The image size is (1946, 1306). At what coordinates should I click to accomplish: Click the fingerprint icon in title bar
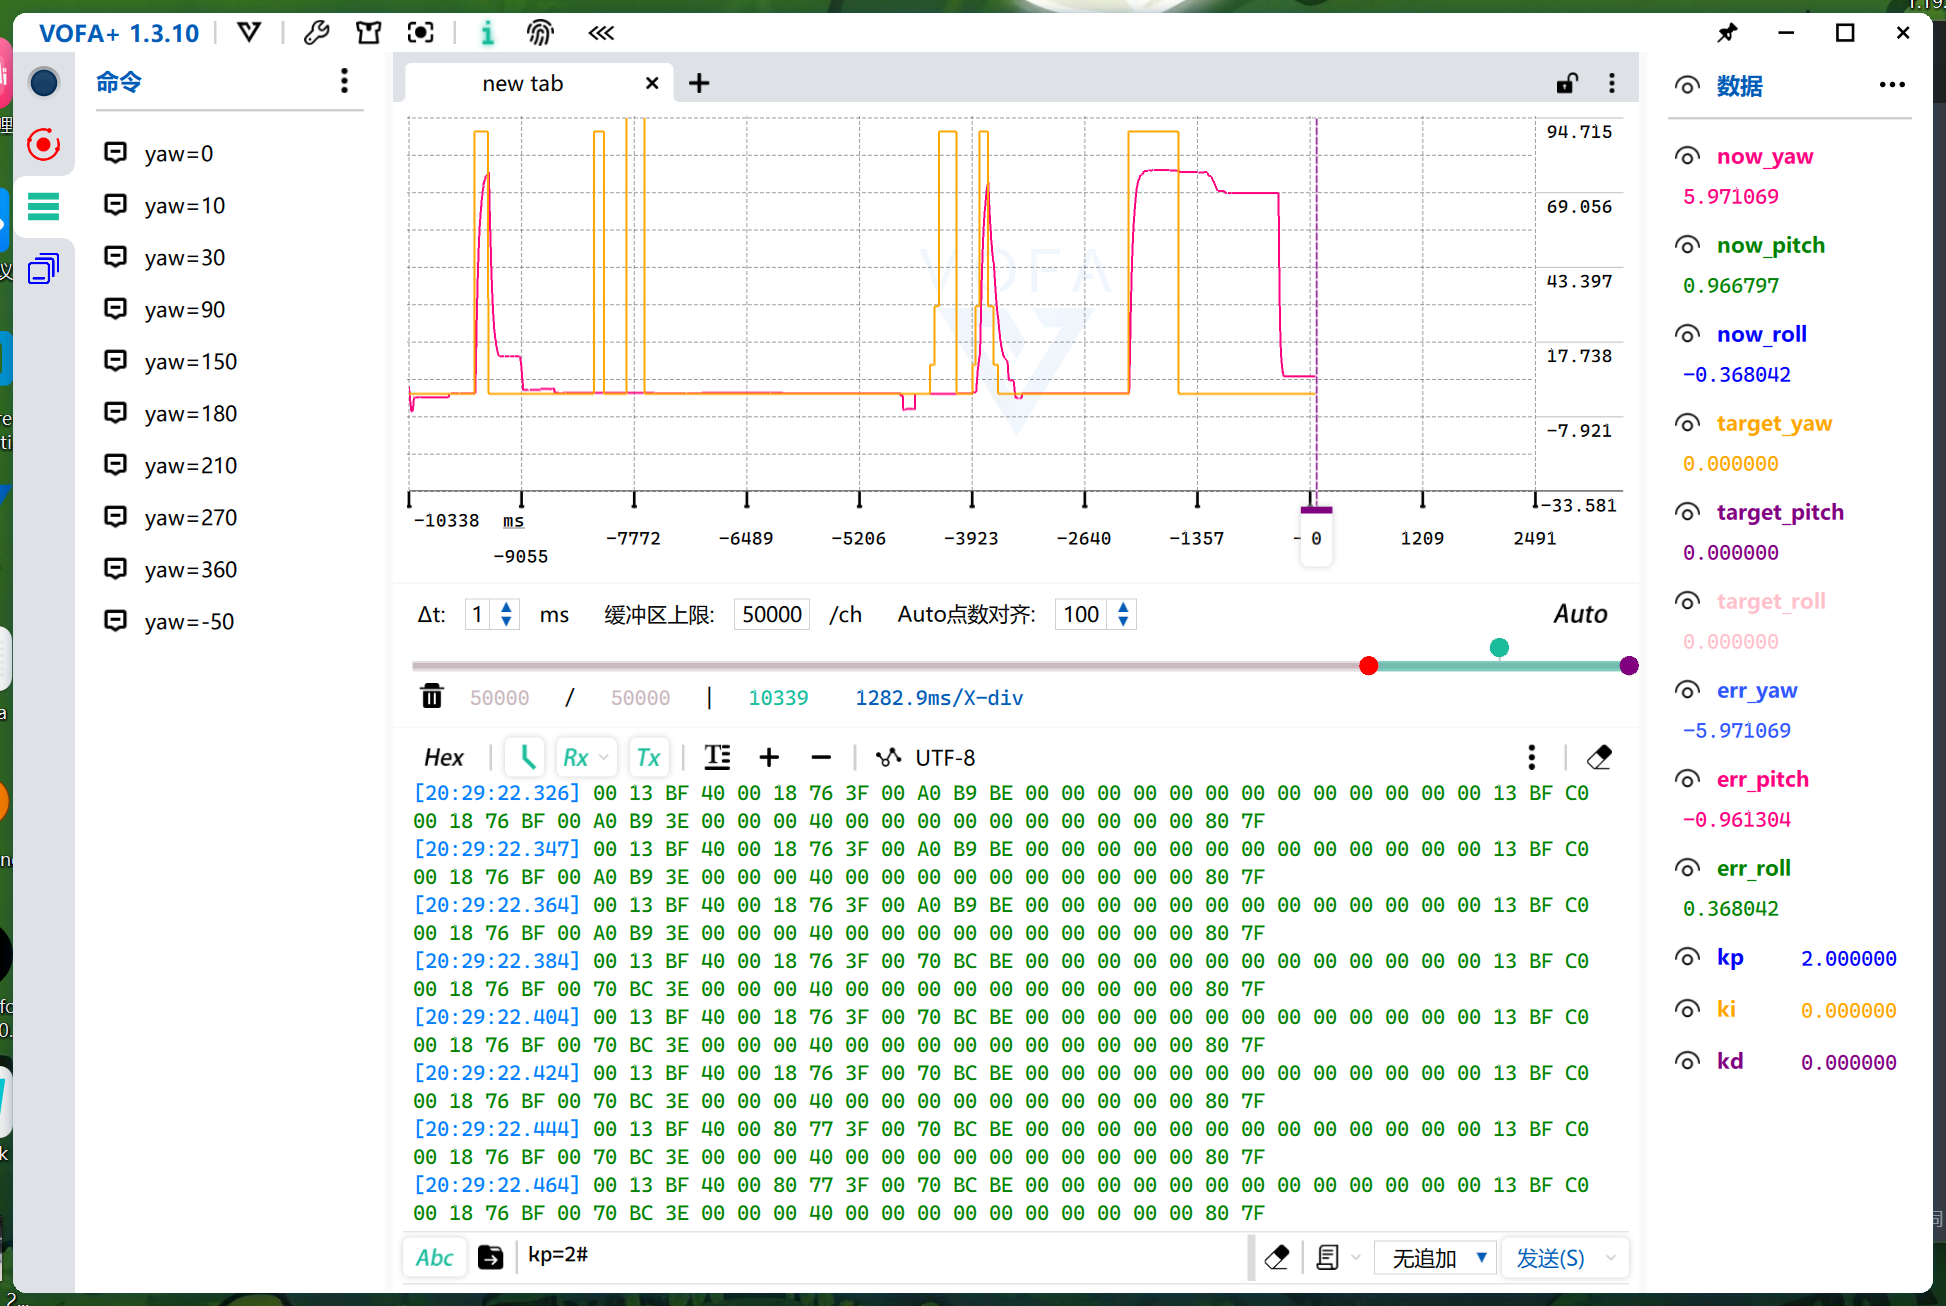[540, 33]
